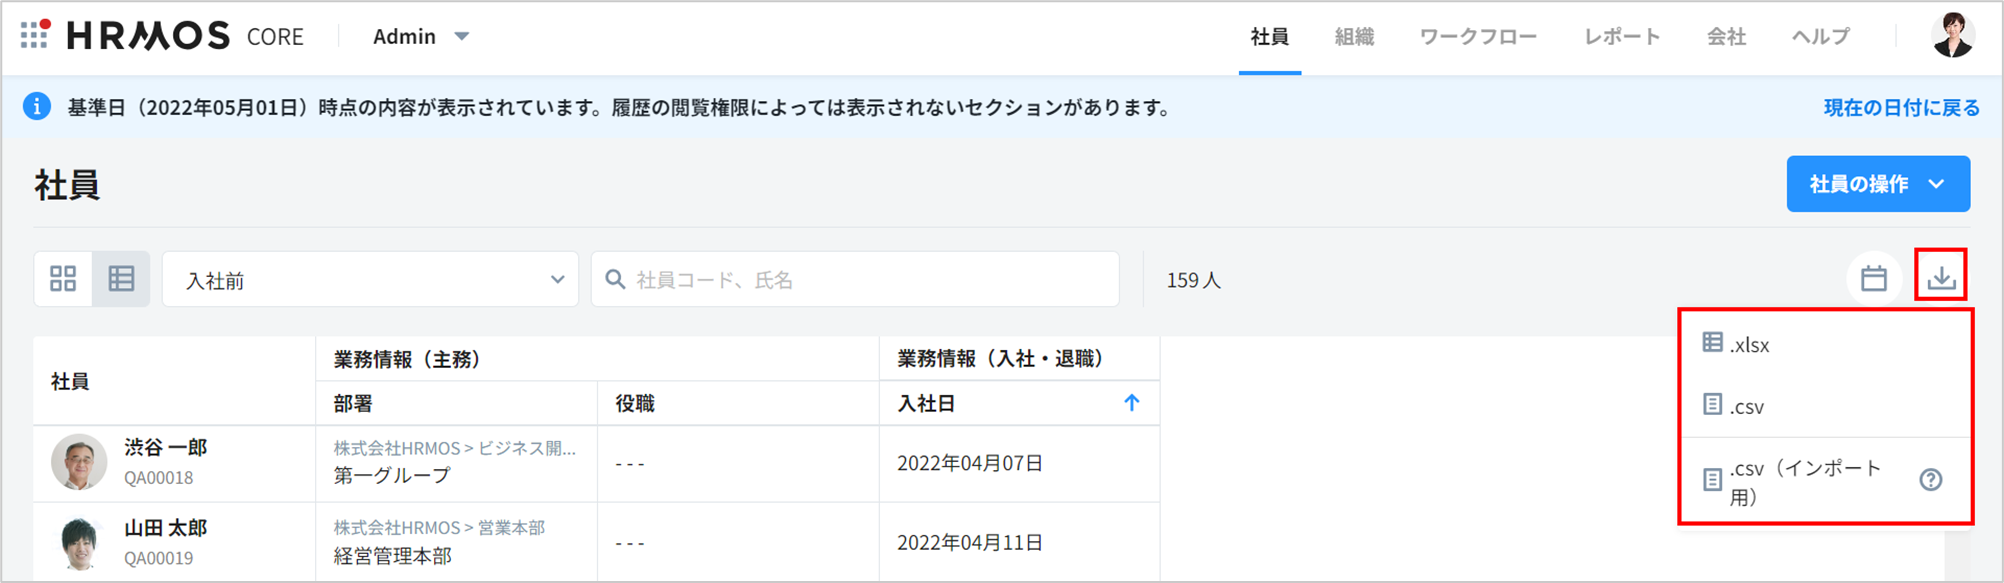Image resolution: width=2004 pixels, height=583 pixels.
Task: Open the user profile avatar
Action: tap(1951, 36)
